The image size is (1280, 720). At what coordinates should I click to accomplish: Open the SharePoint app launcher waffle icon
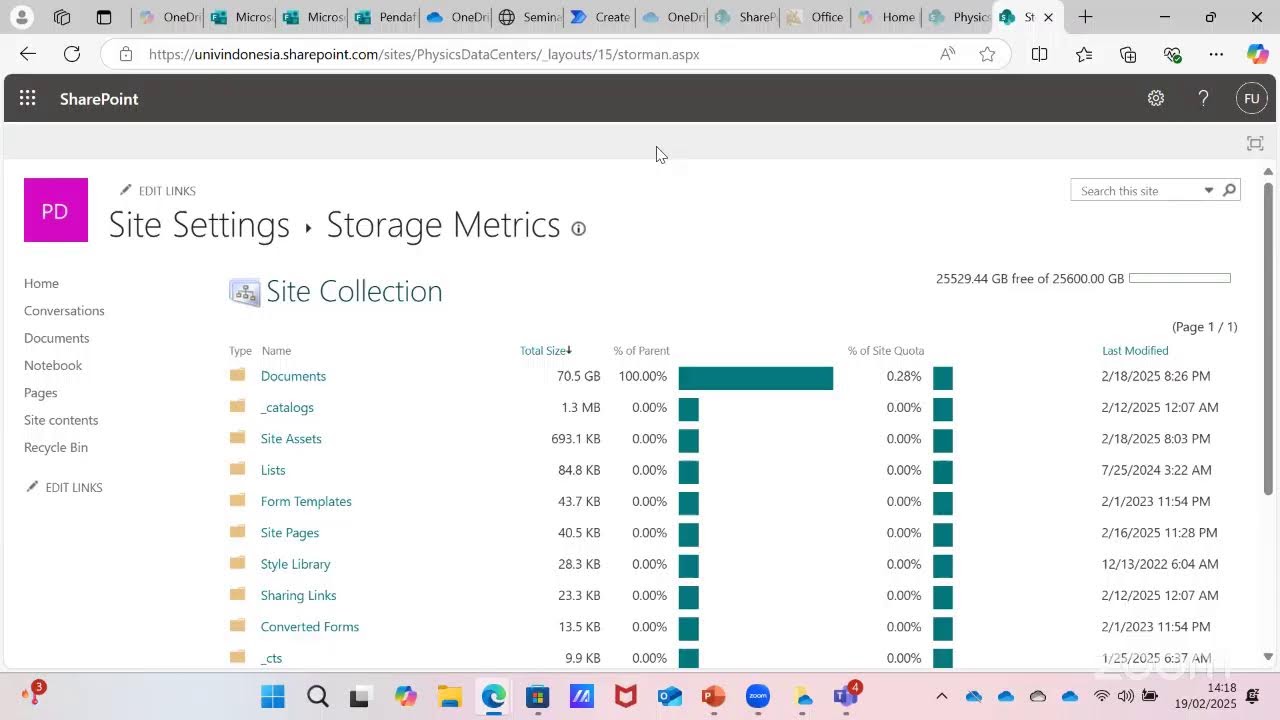[27, 98]
